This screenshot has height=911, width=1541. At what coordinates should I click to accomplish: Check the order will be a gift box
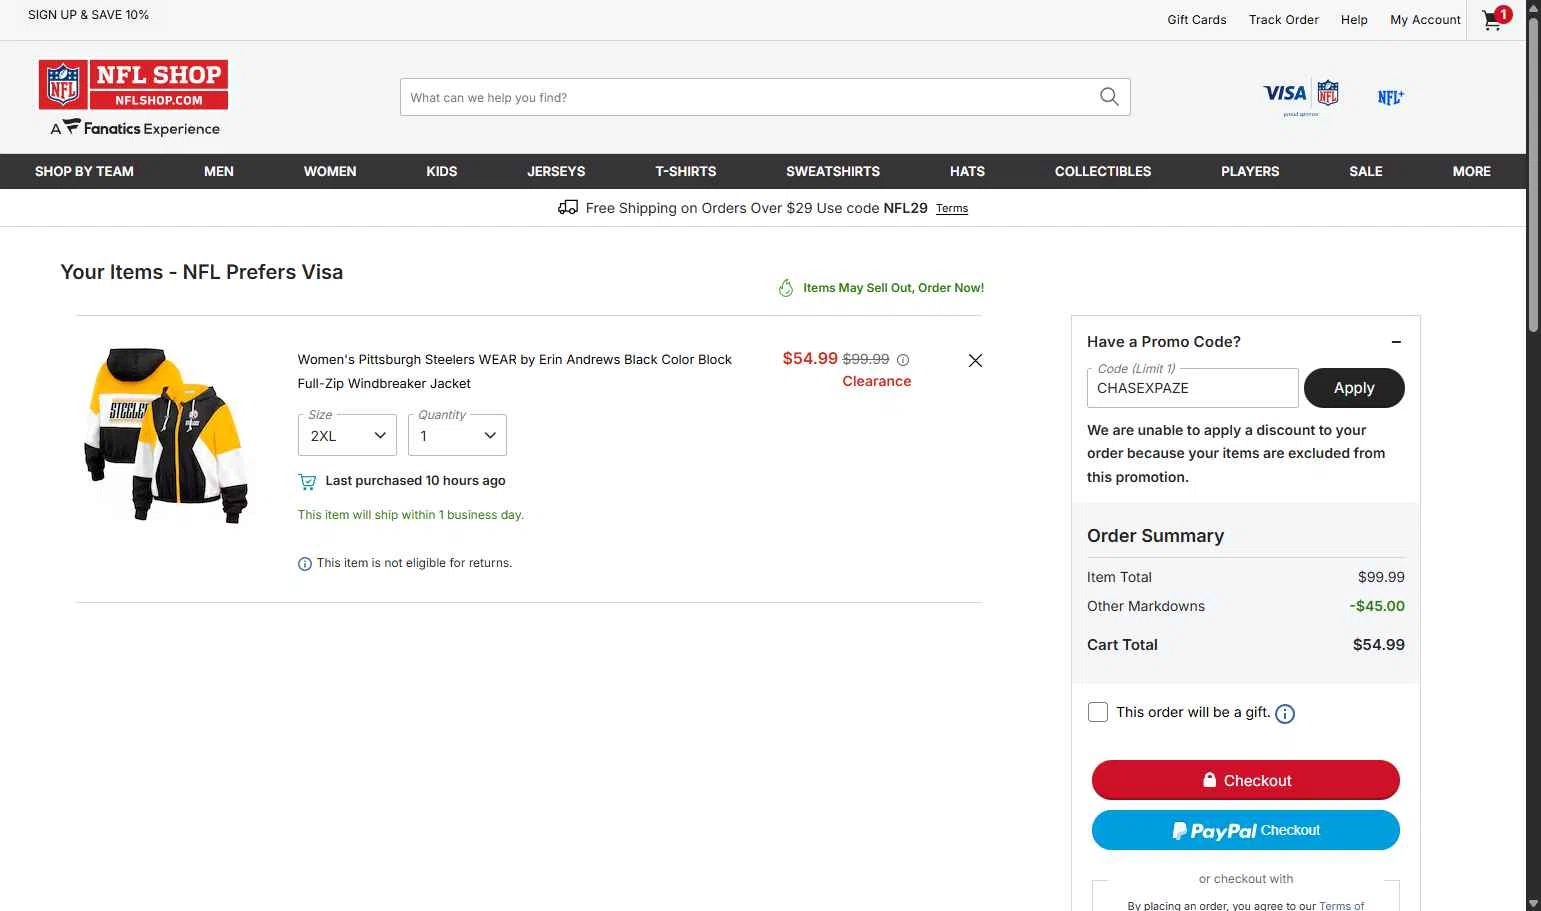click(x=1098, y=712)
